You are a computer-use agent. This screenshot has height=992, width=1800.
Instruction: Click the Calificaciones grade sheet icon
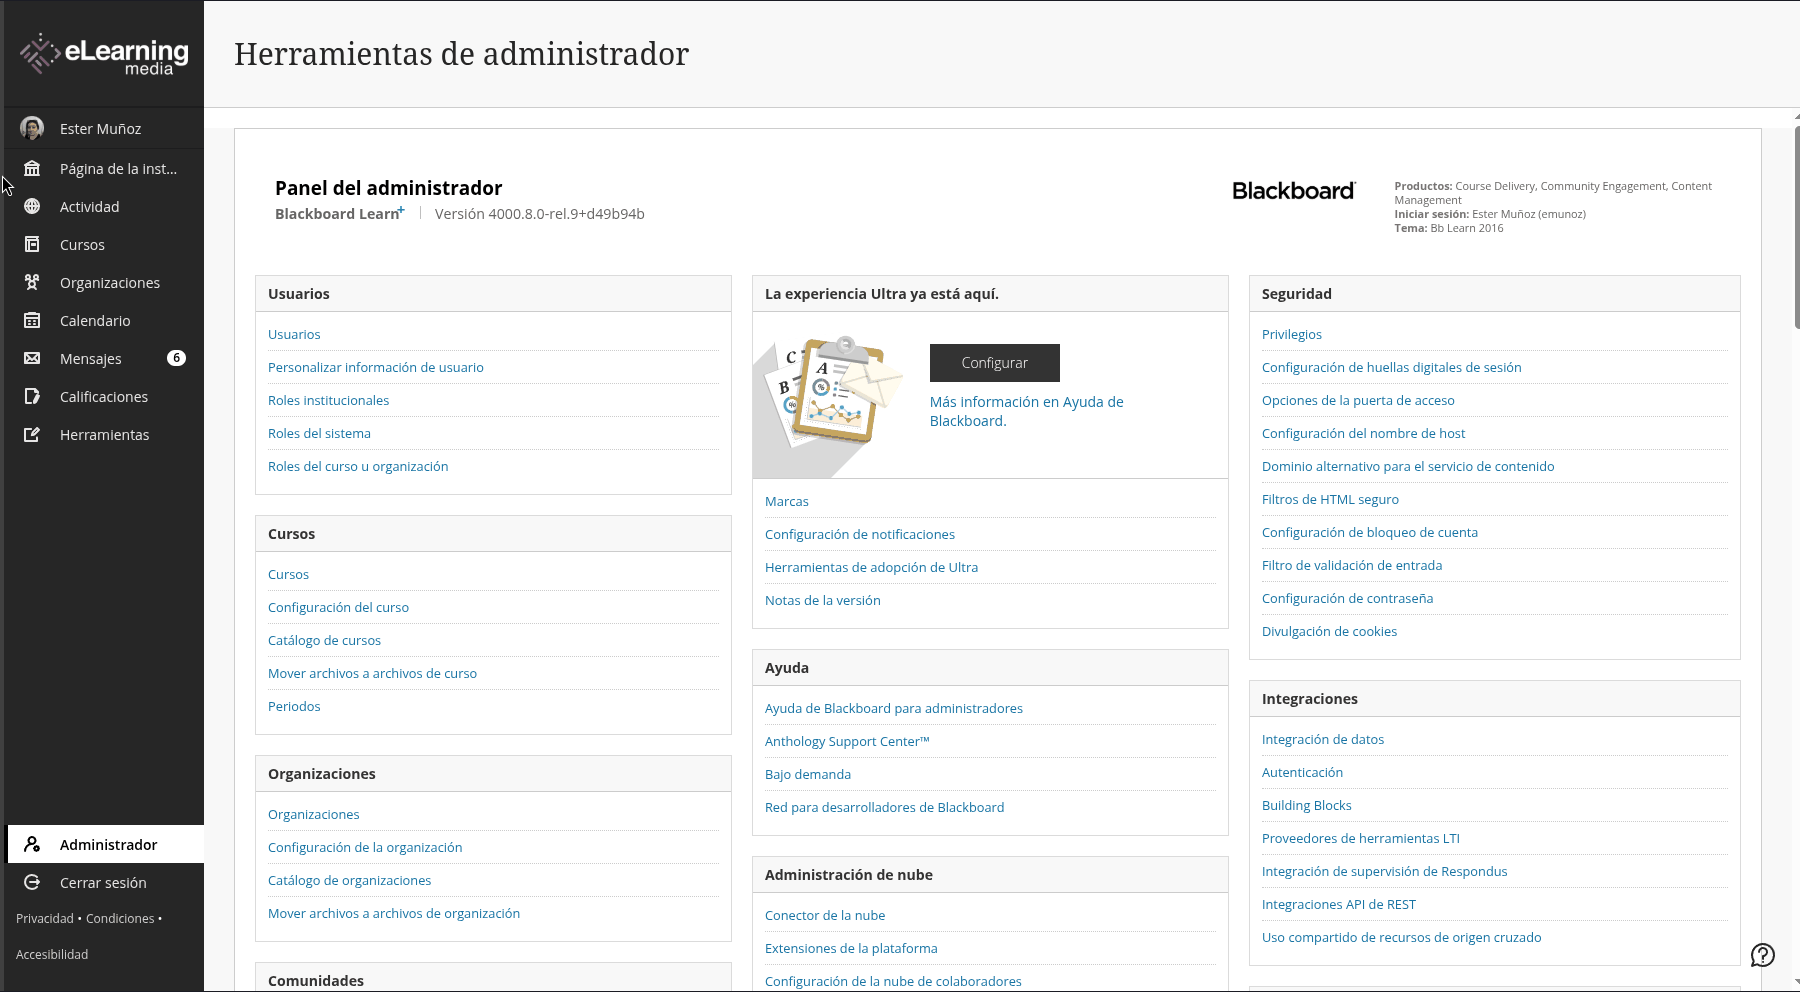pyautogui.click(x=32, y=396)
